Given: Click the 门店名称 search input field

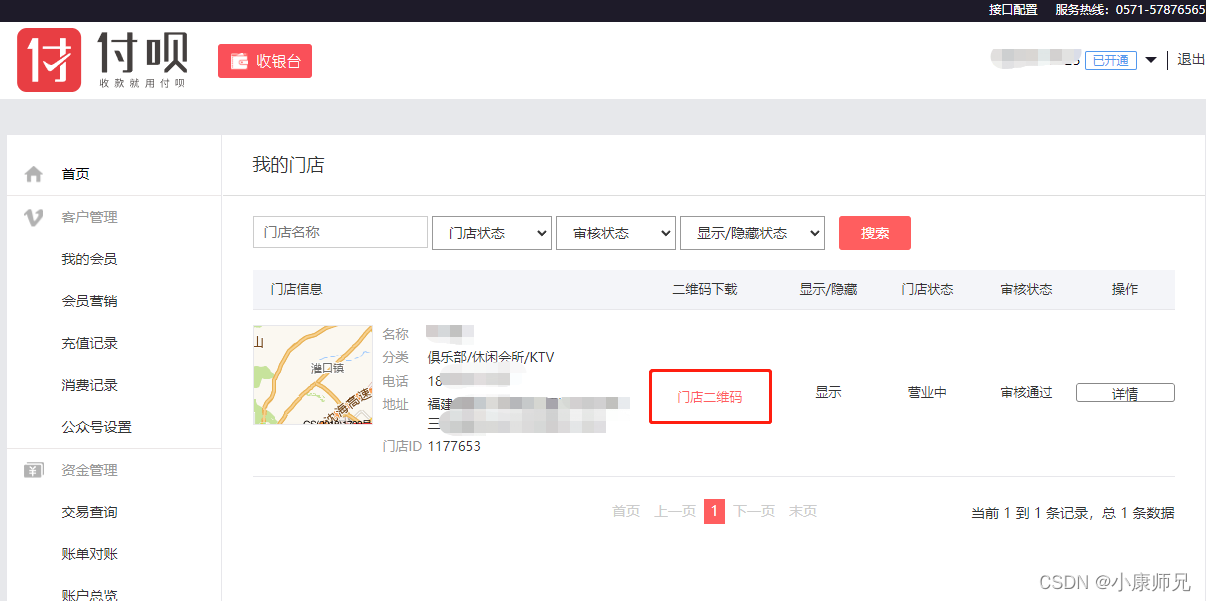Looking at the screenshot, I should pyautogui.click(x=340, y=231).
